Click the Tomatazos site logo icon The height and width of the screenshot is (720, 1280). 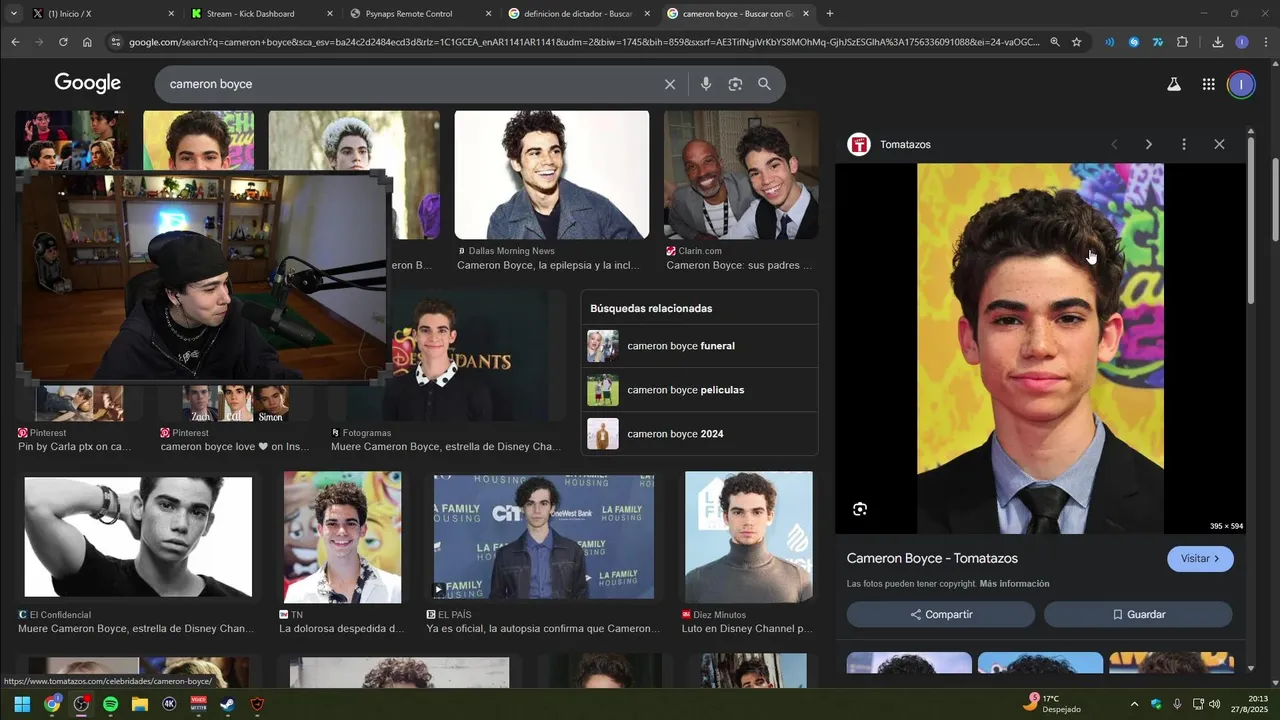[x=859, y=144]
